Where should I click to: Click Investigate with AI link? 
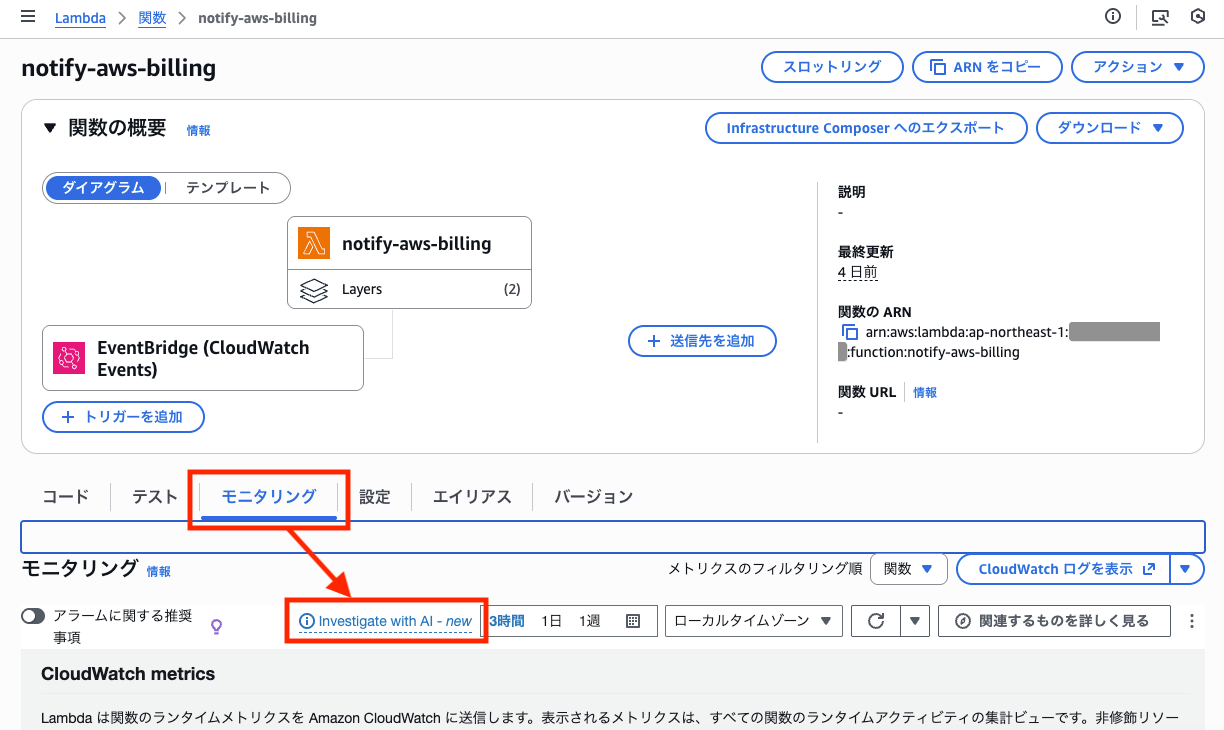coord(386,621)
